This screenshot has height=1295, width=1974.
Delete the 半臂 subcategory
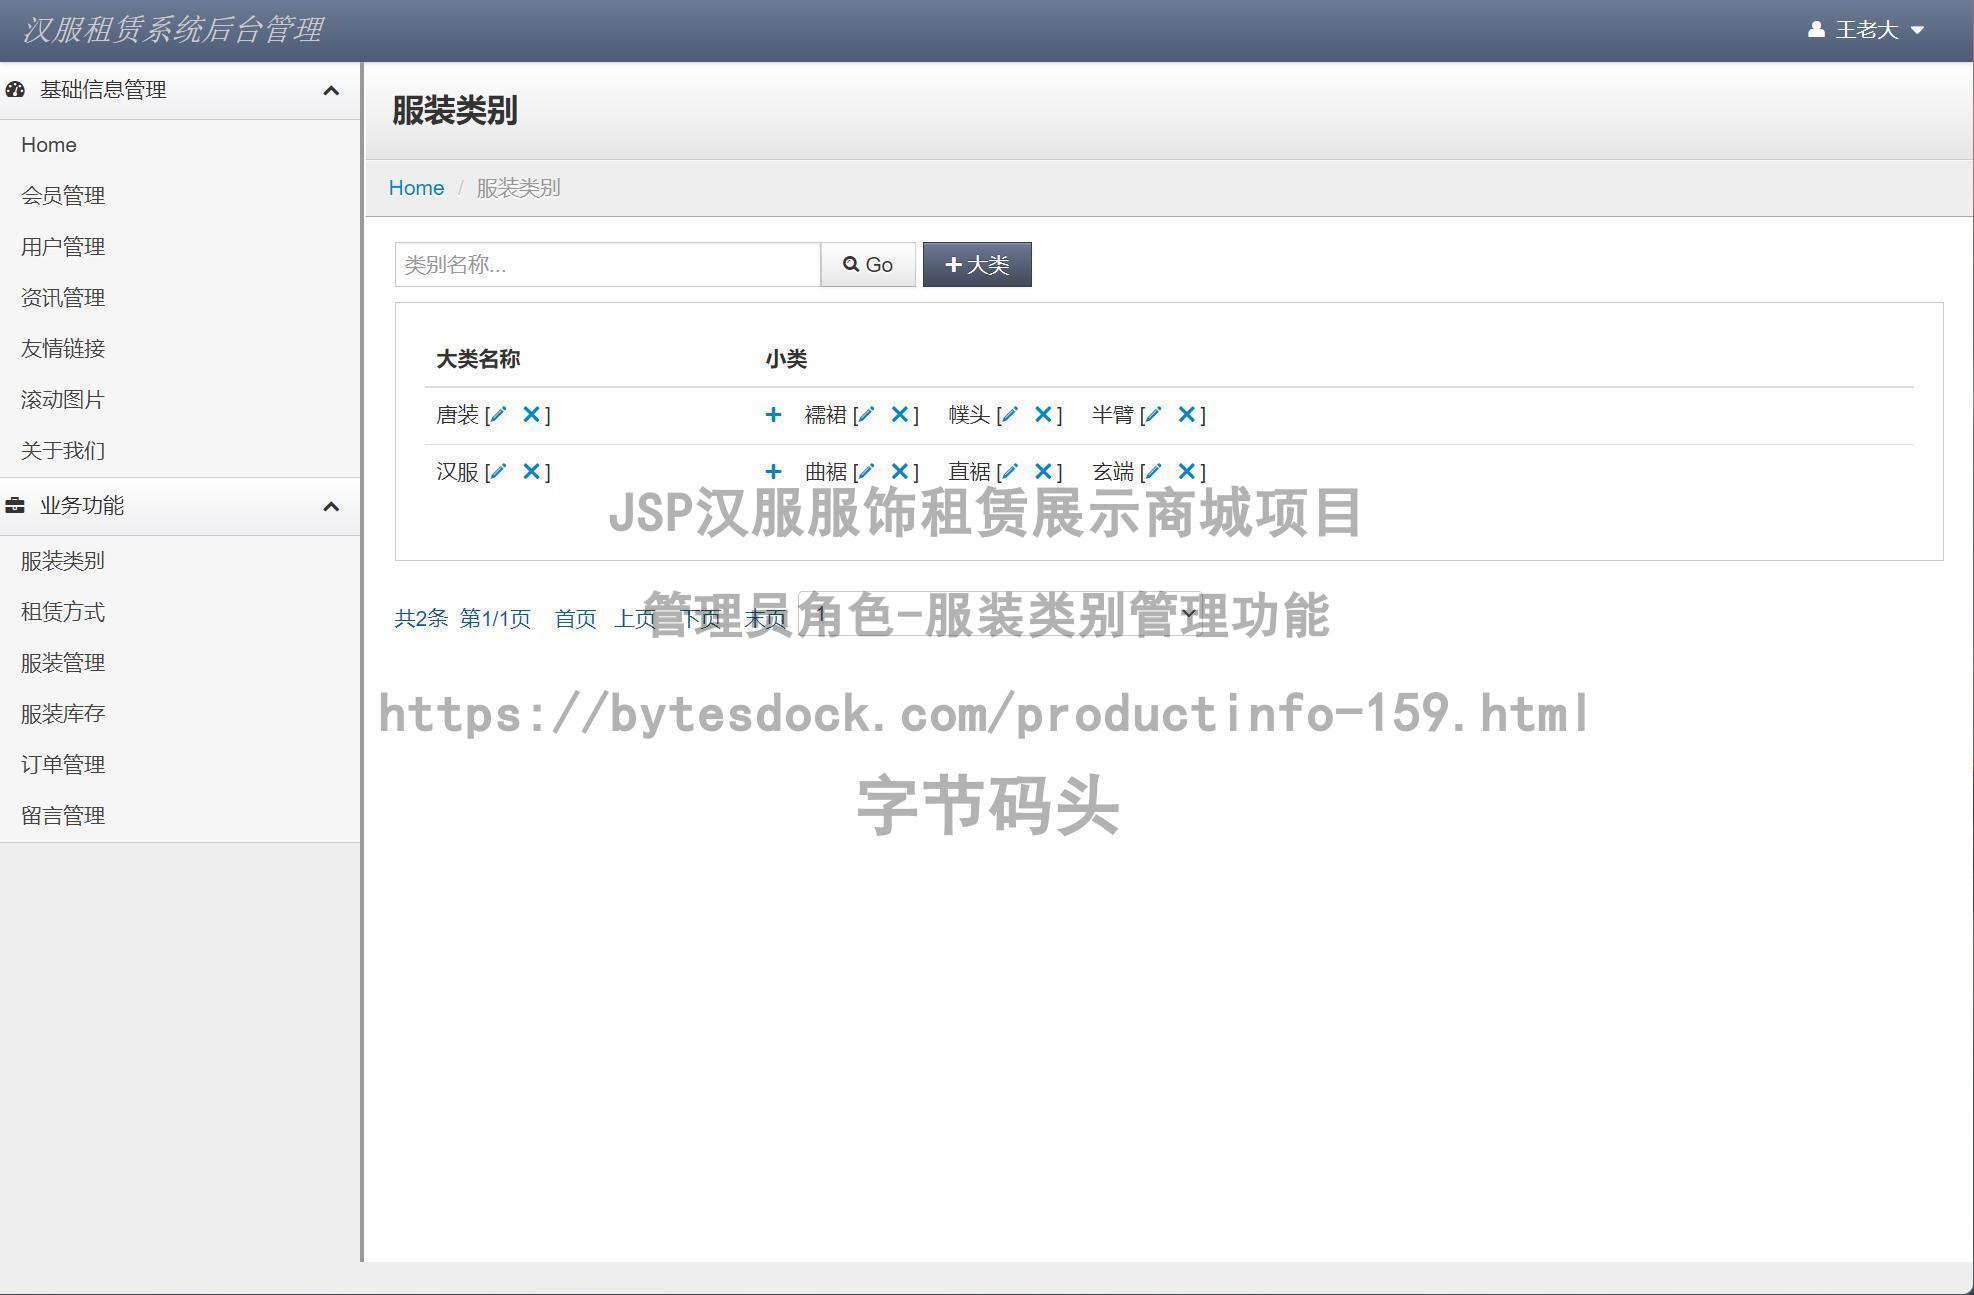point(1187,415)
